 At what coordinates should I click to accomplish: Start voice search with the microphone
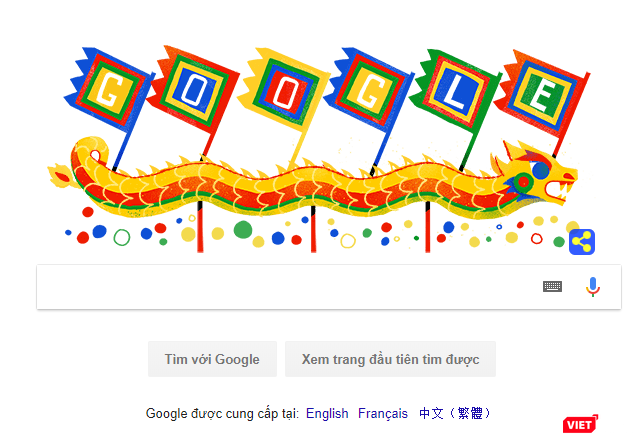(592, 287)
